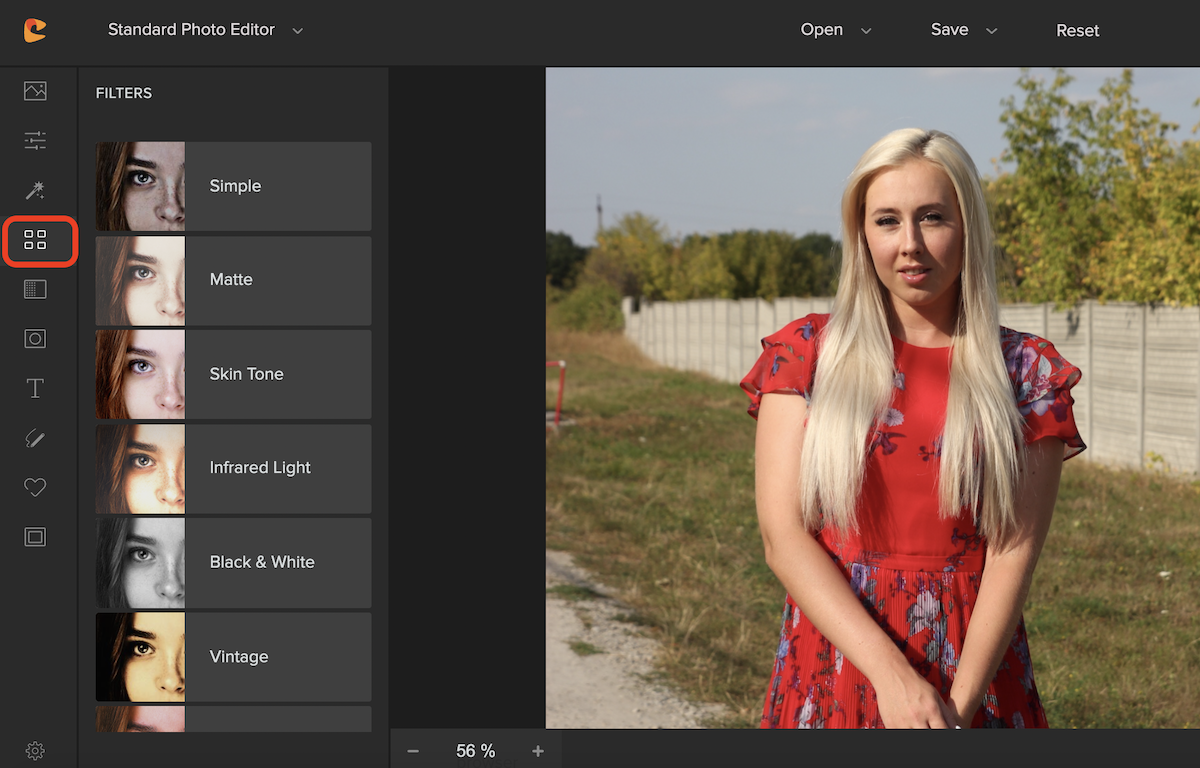Select the brush drawing tool

click(35, 438)
